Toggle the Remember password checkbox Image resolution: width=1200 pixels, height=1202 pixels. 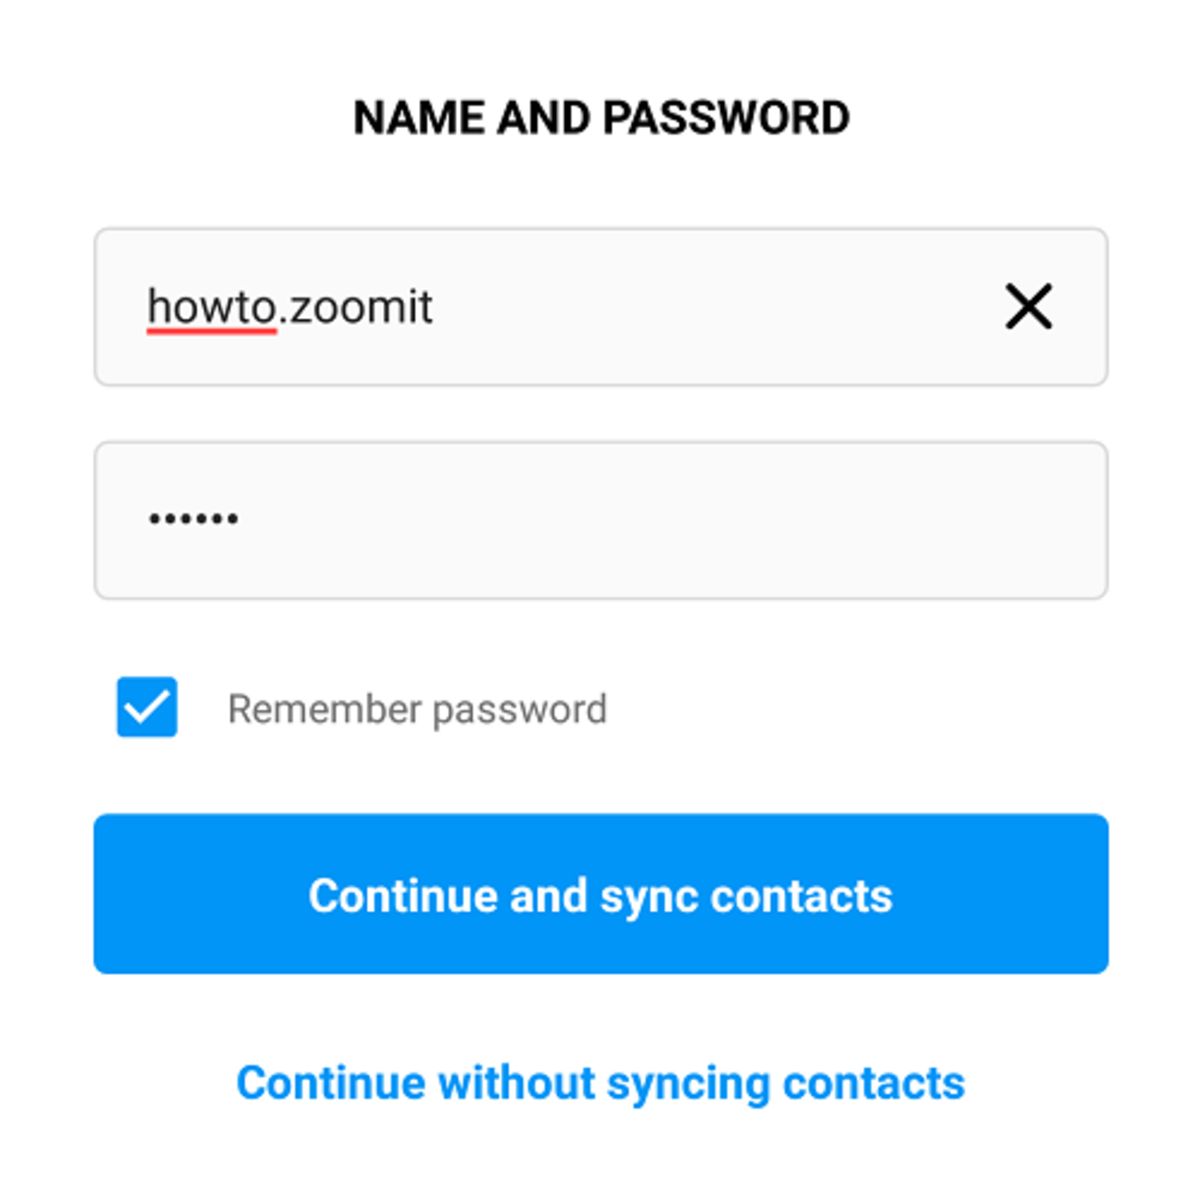tap(147, 707)
